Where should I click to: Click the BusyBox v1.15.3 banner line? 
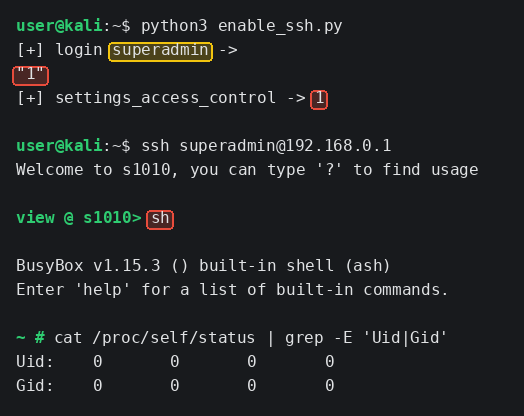click(x=203, y=266)
